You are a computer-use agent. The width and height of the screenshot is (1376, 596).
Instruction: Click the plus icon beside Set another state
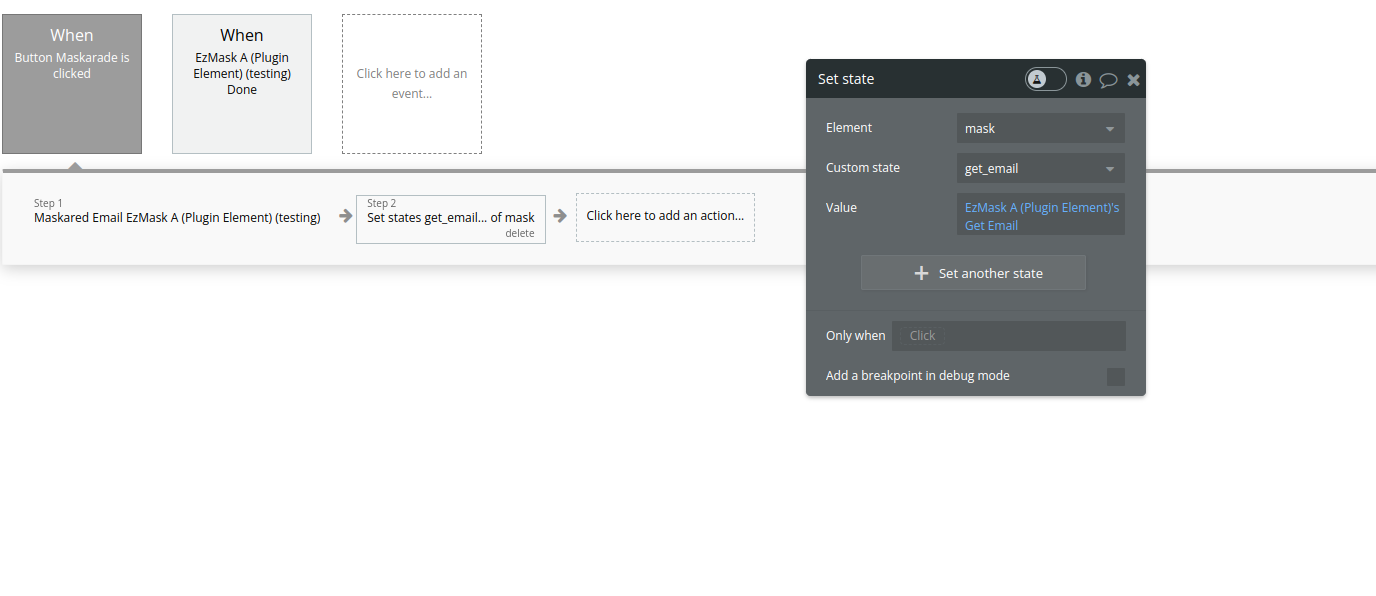(x=921, y=272)
